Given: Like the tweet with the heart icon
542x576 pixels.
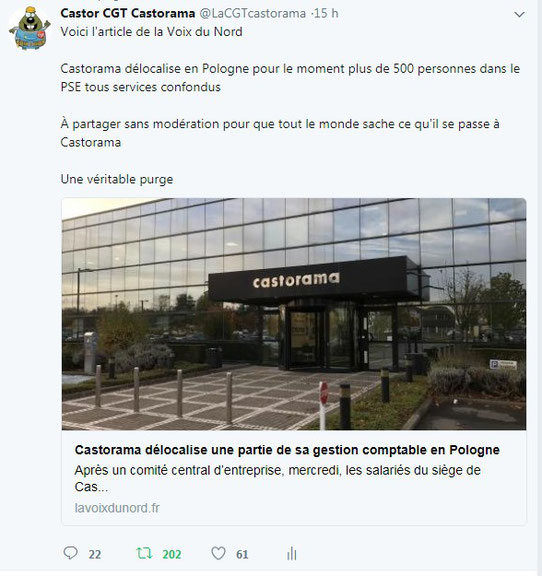Looking at the screenshot, I should 218,553.
